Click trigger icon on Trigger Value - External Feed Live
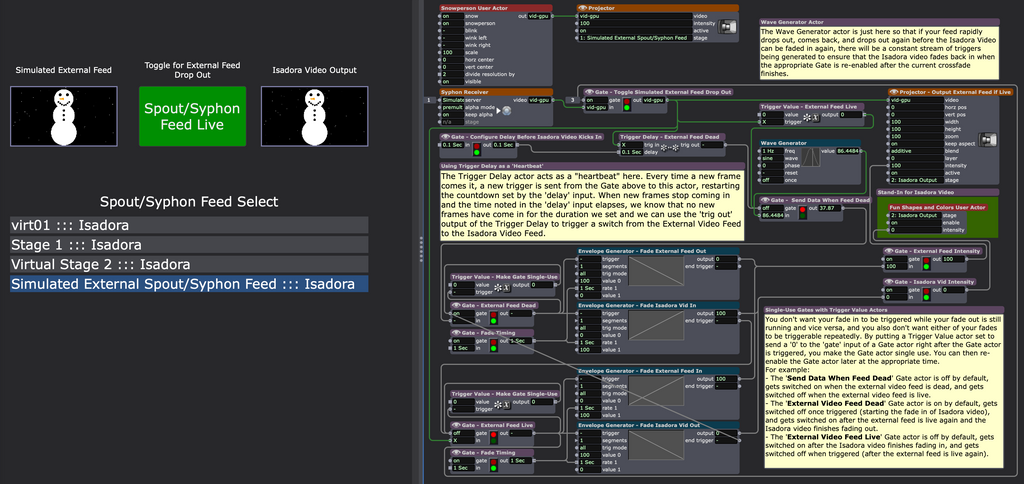The width and height of the screenshot is (1024, 484). coord(810,118)
